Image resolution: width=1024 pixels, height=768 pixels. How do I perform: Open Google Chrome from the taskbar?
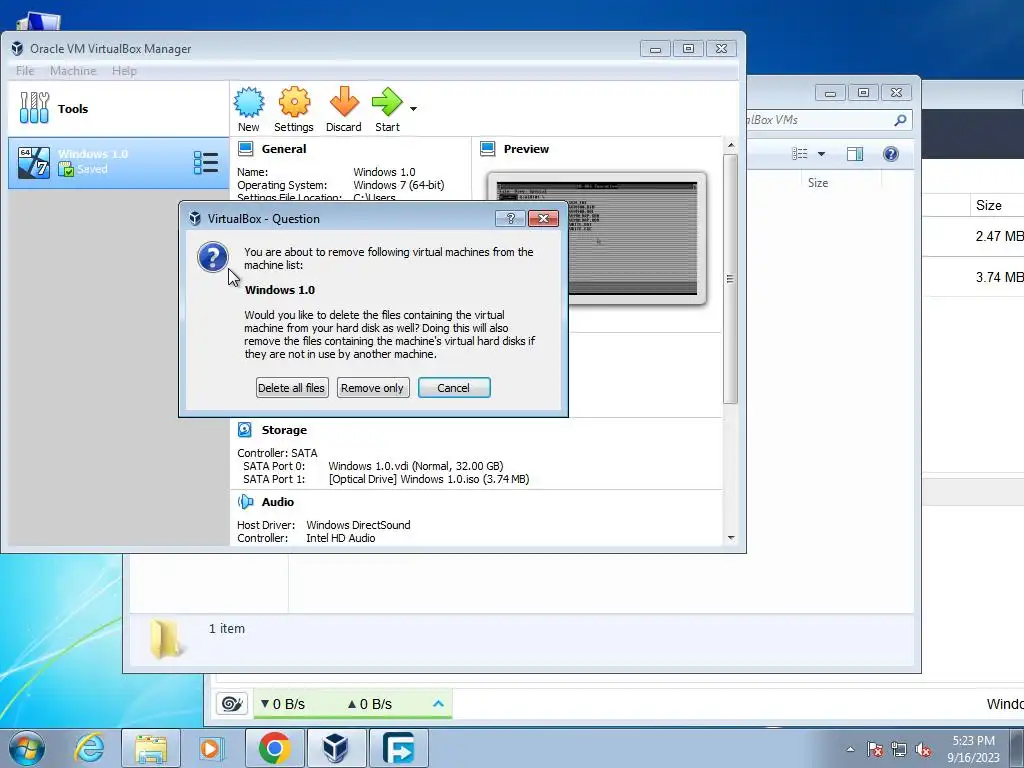pyautogui.click(x=274, y=748)
